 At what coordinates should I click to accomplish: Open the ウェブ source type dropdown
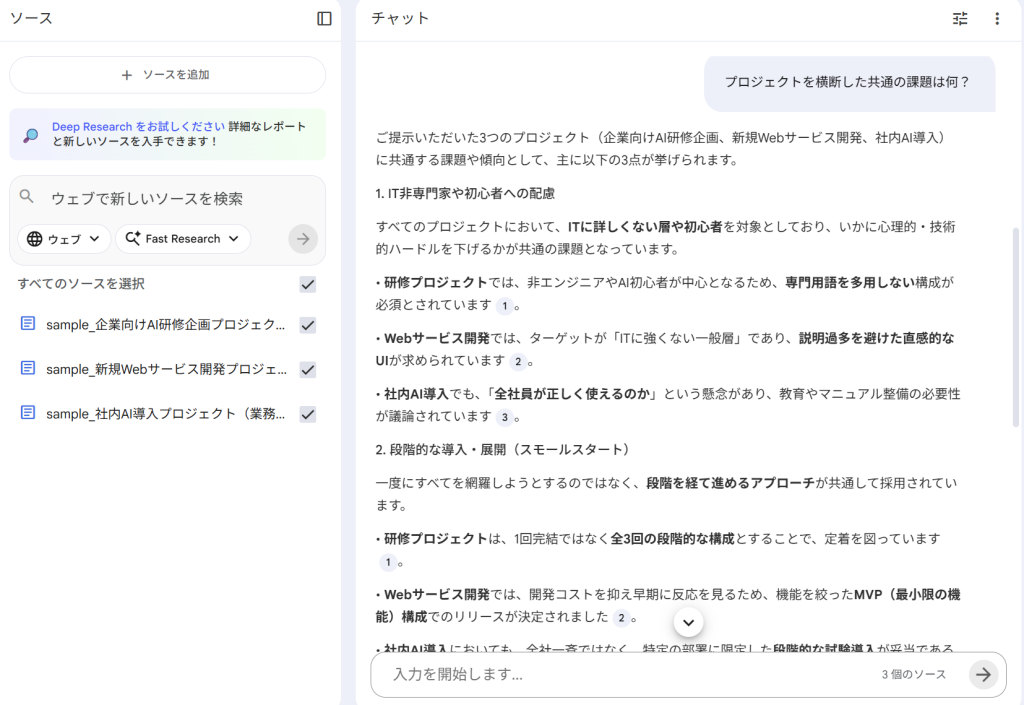point(64,239)
